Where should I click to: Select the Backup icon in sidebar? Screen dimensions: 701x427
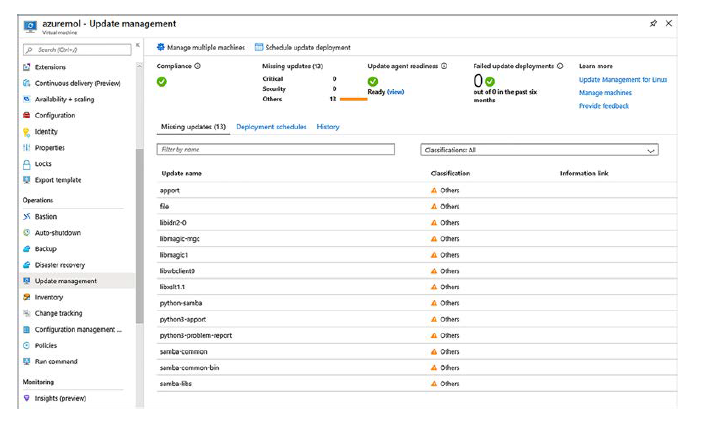point(26,249)
